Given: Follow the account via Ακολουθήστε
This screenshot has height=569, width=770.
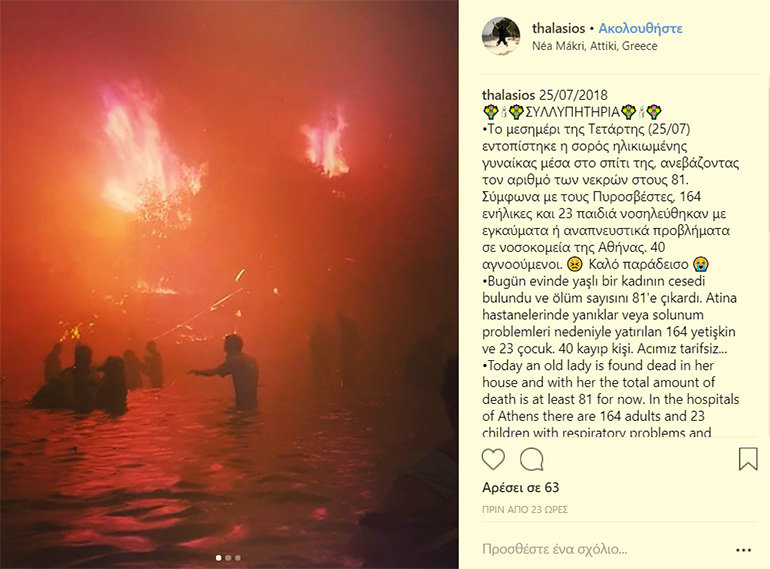Looking at the screenshot, I should coord(640,28).
